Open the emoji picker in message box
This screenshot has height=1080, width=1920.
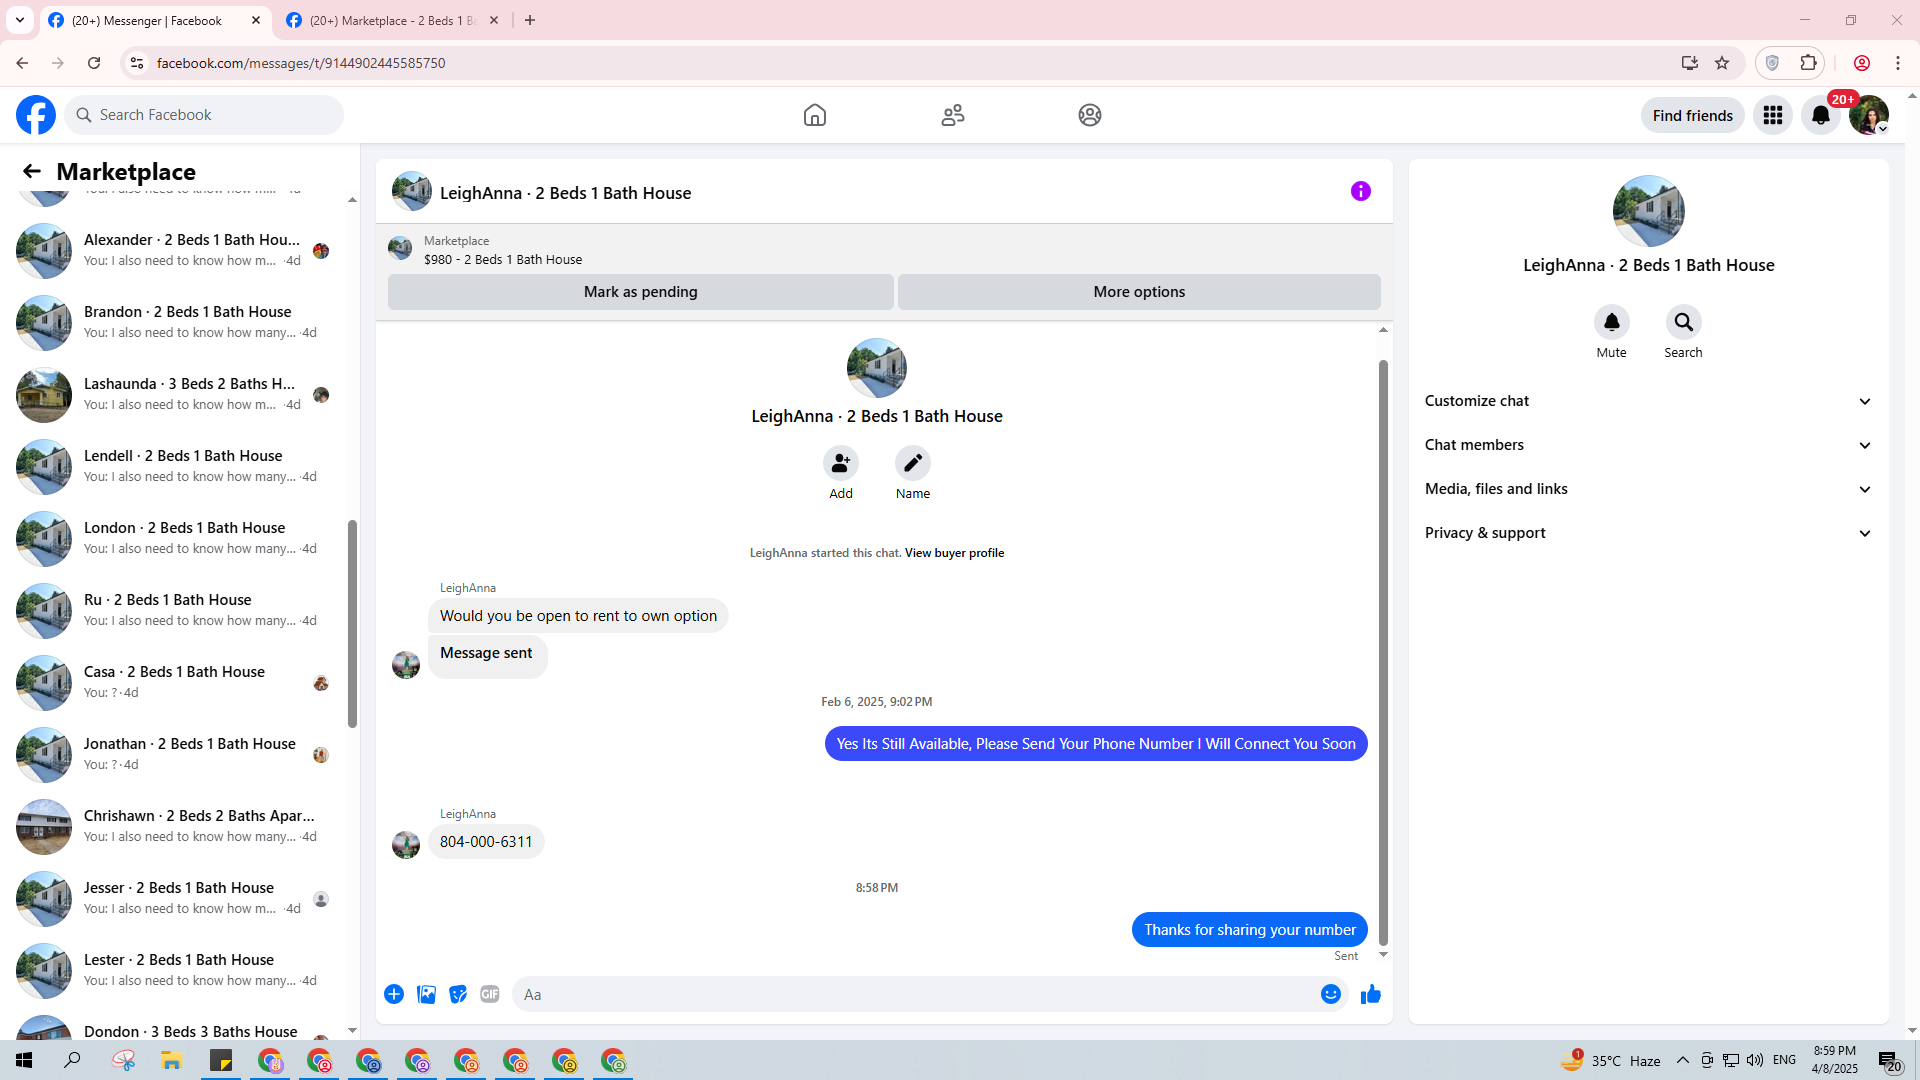1330,994
